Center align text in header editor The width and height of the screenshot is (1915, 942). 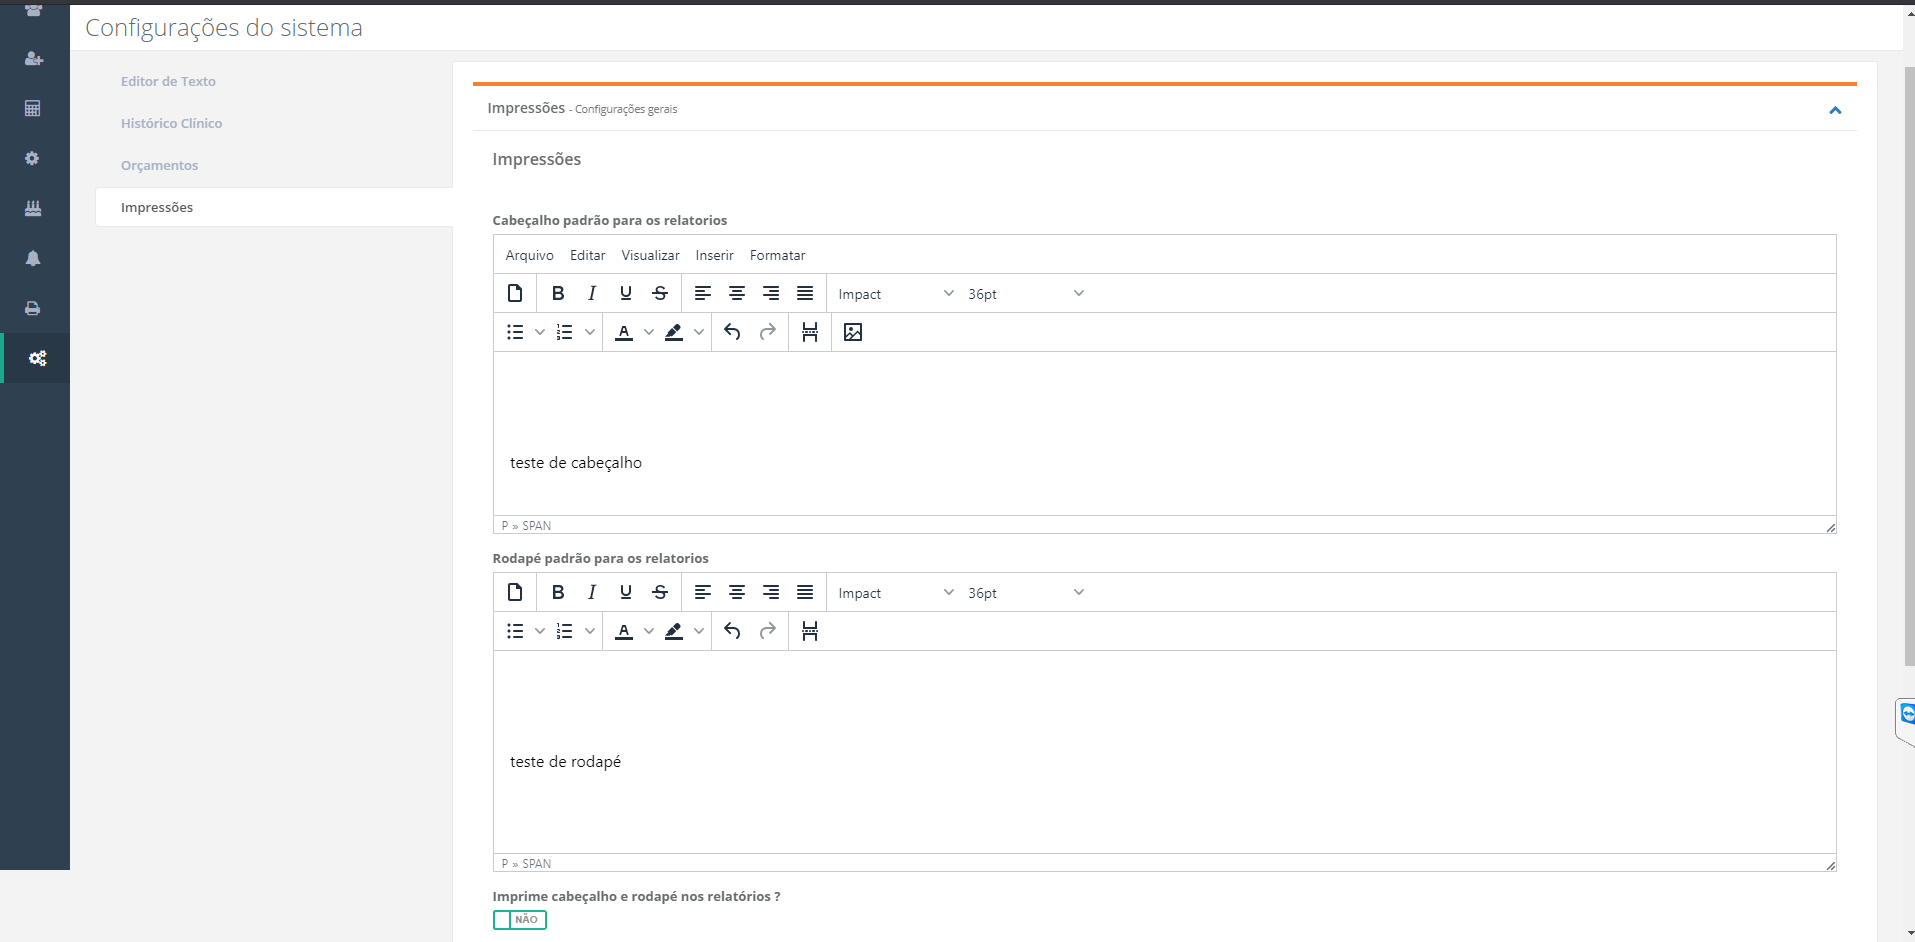(737, 293)
